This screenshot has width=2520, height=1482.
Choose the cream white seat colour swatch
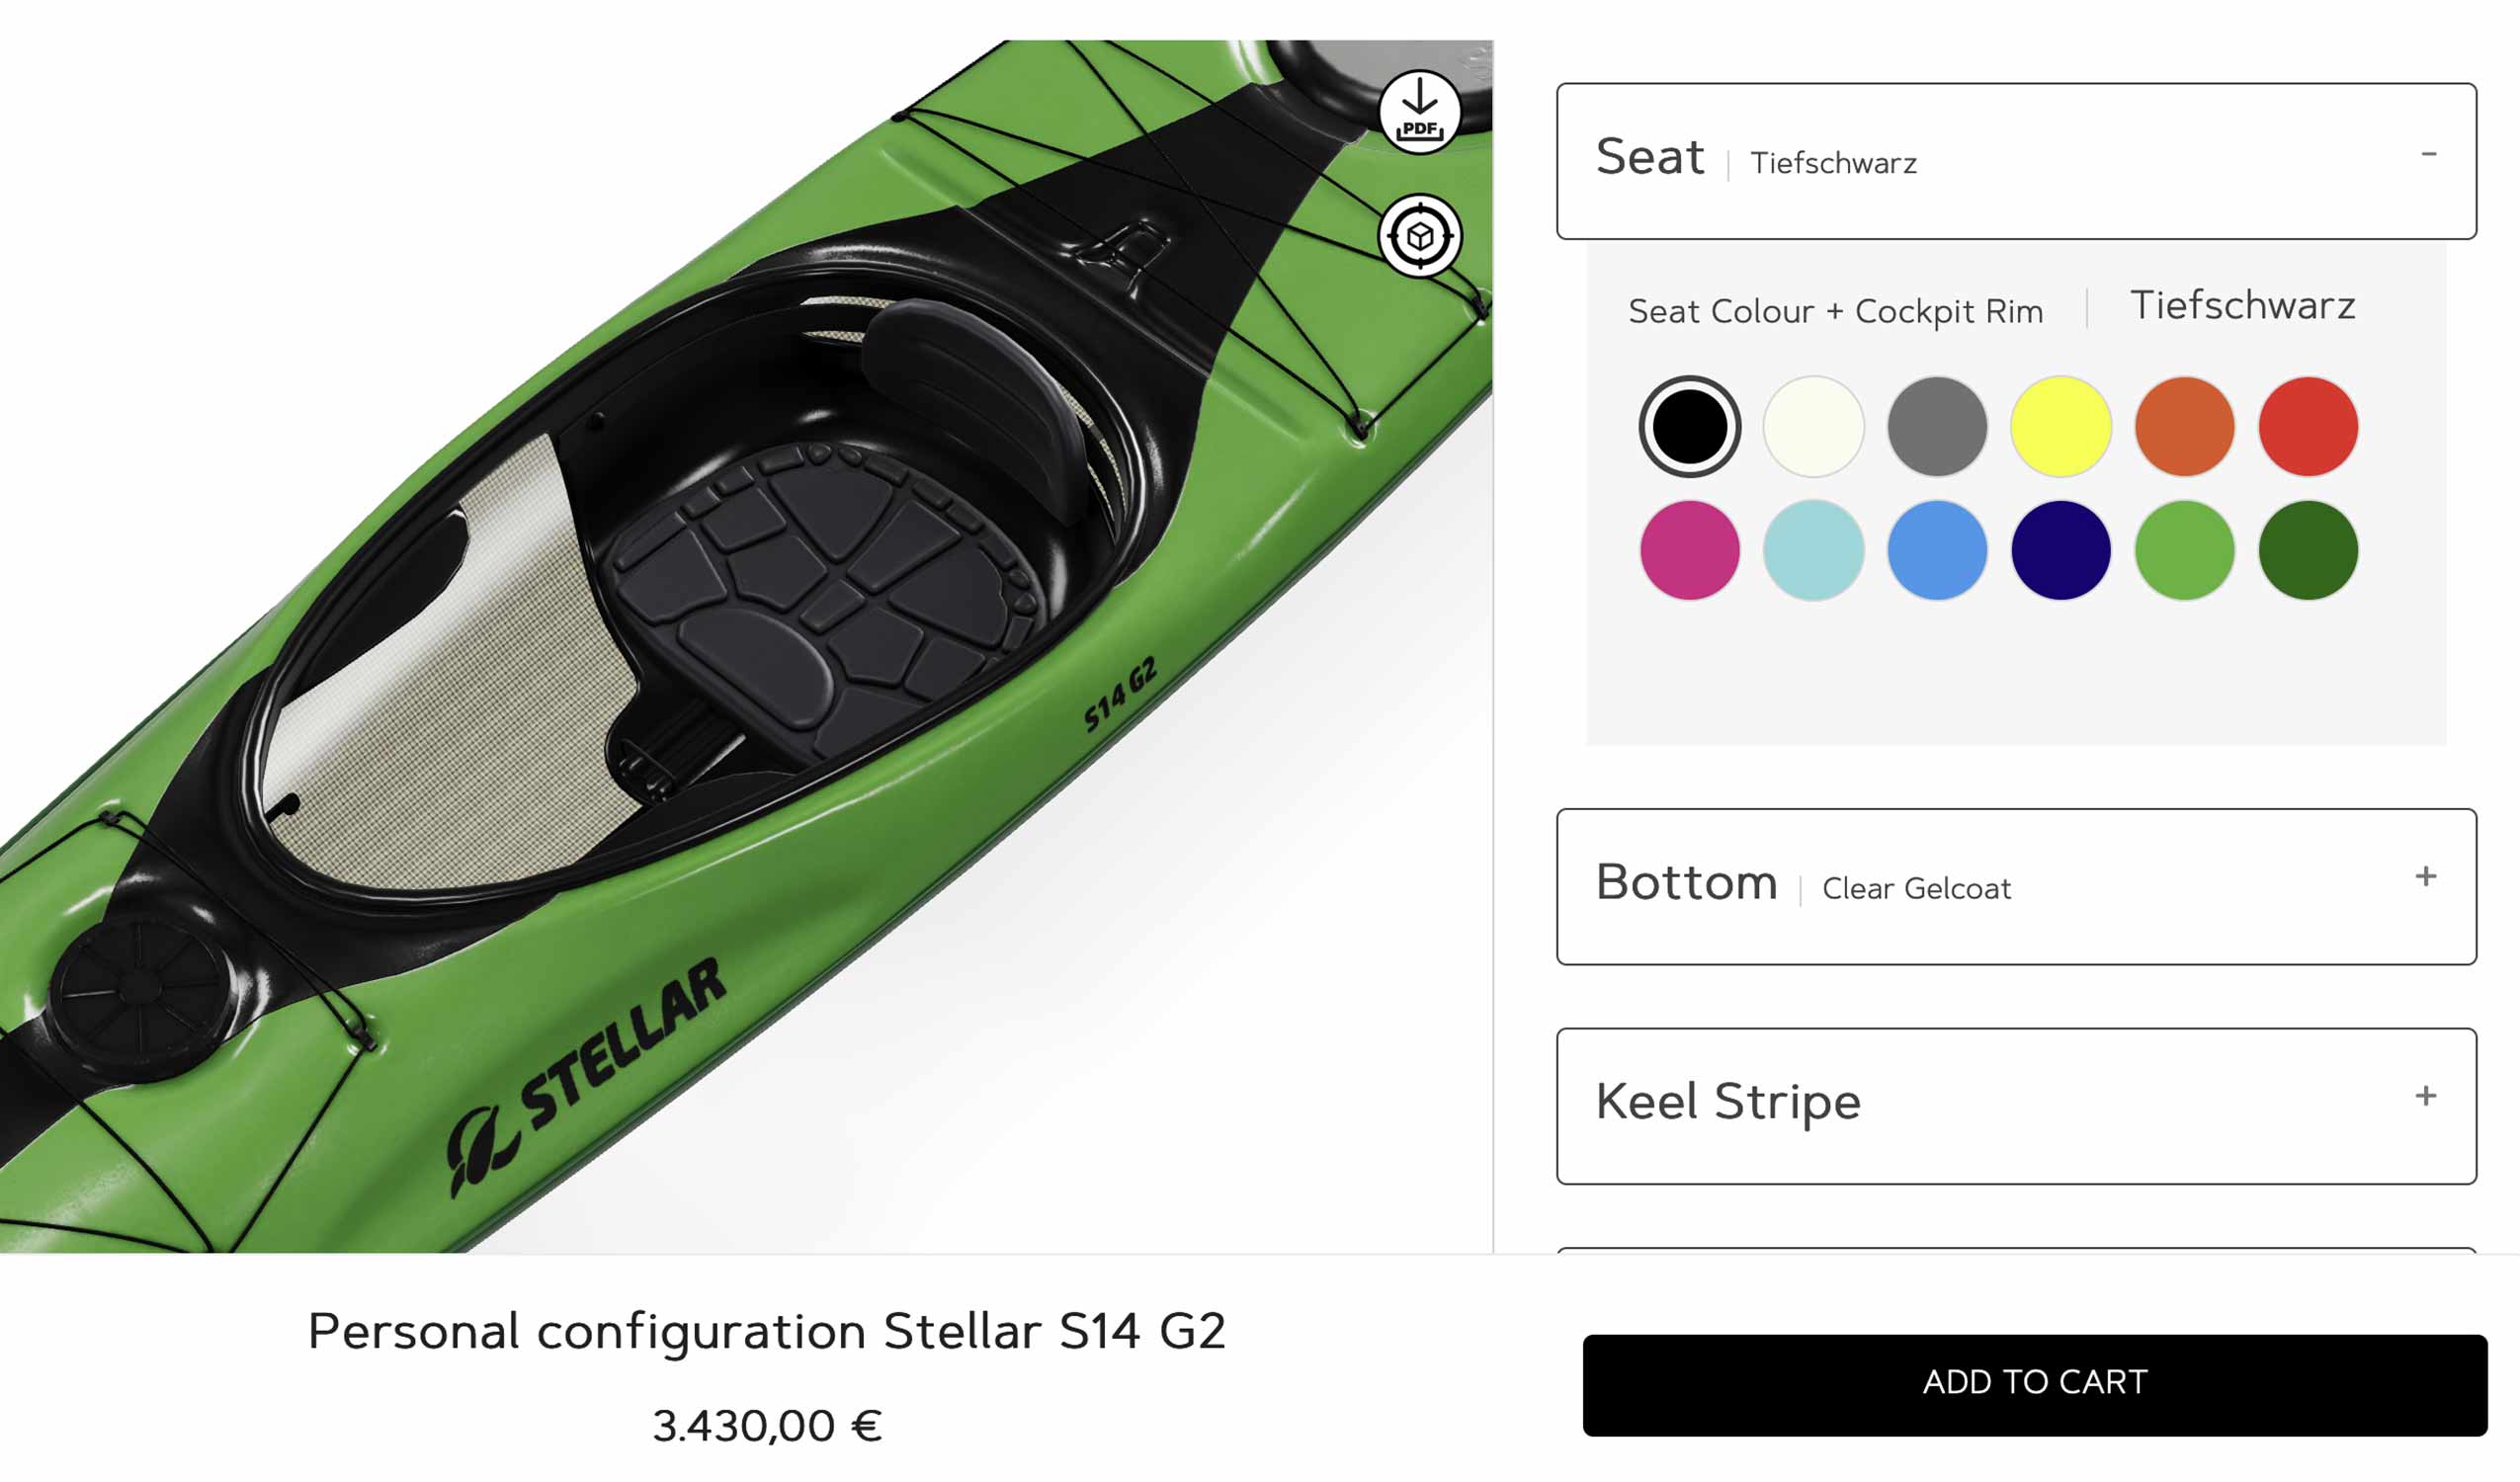(1814, 427)
